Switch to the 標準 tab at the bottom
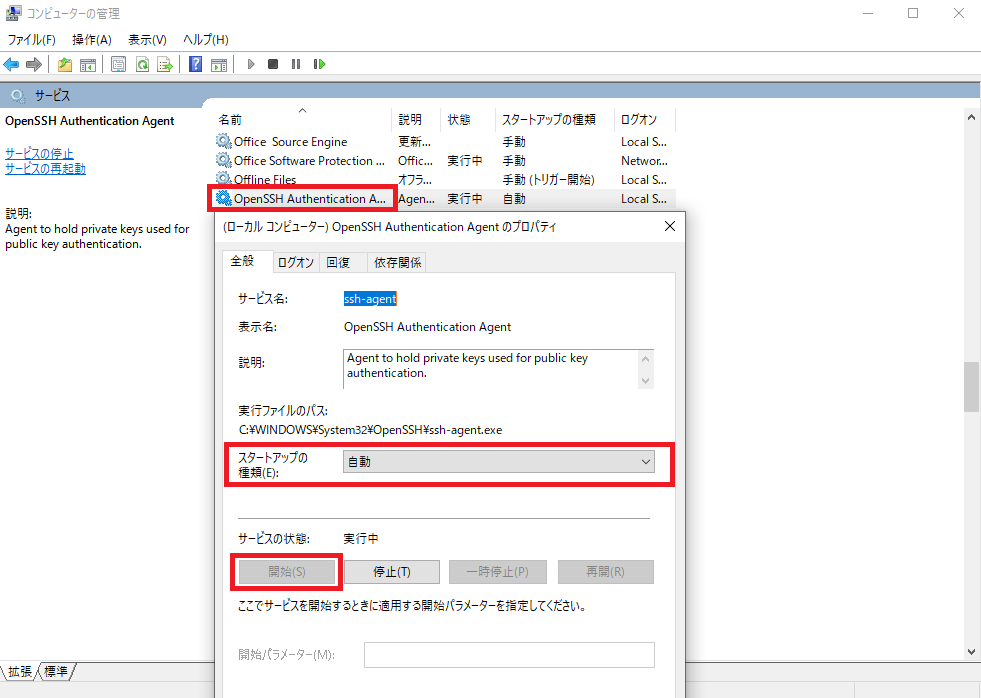 pyautogui.click(x=55, y=672)
